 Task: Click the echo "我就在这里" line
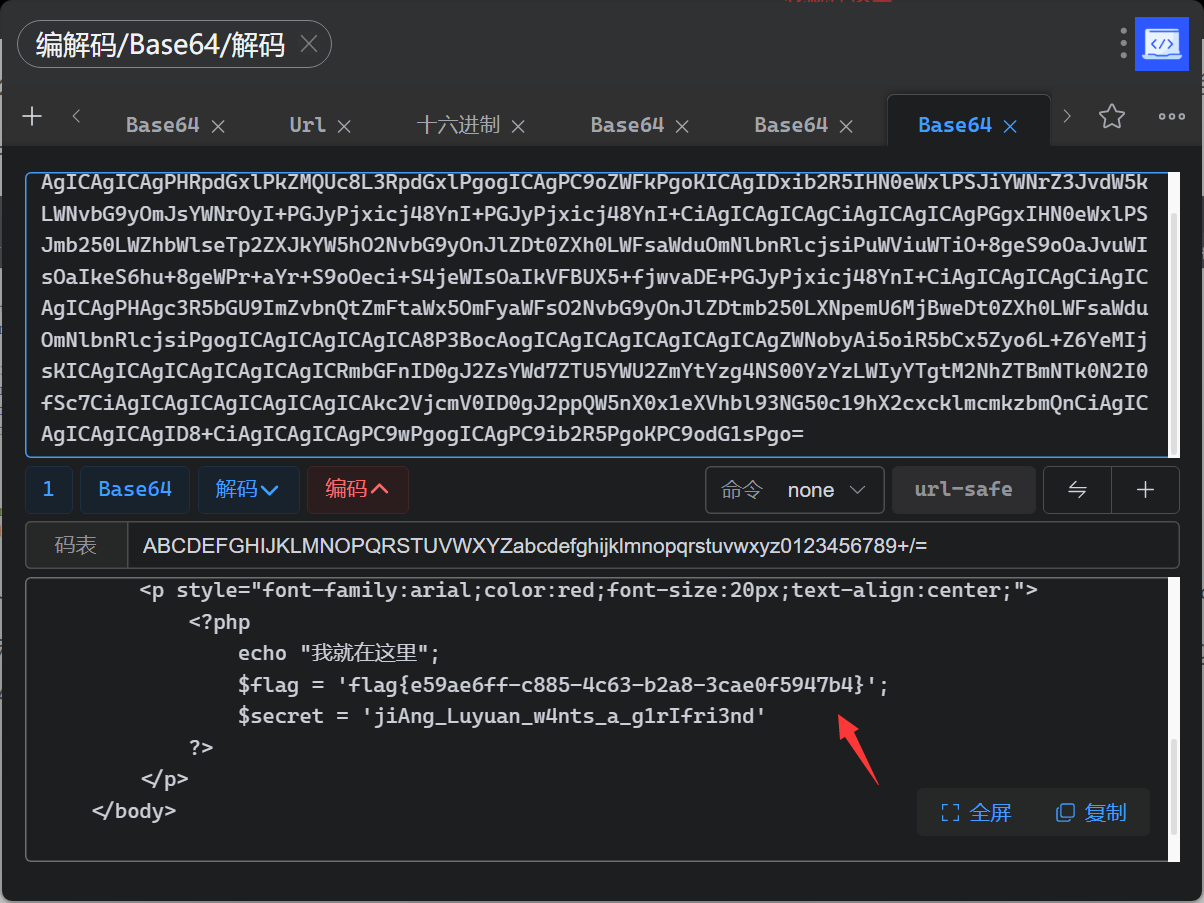click(x=339, y=653)
